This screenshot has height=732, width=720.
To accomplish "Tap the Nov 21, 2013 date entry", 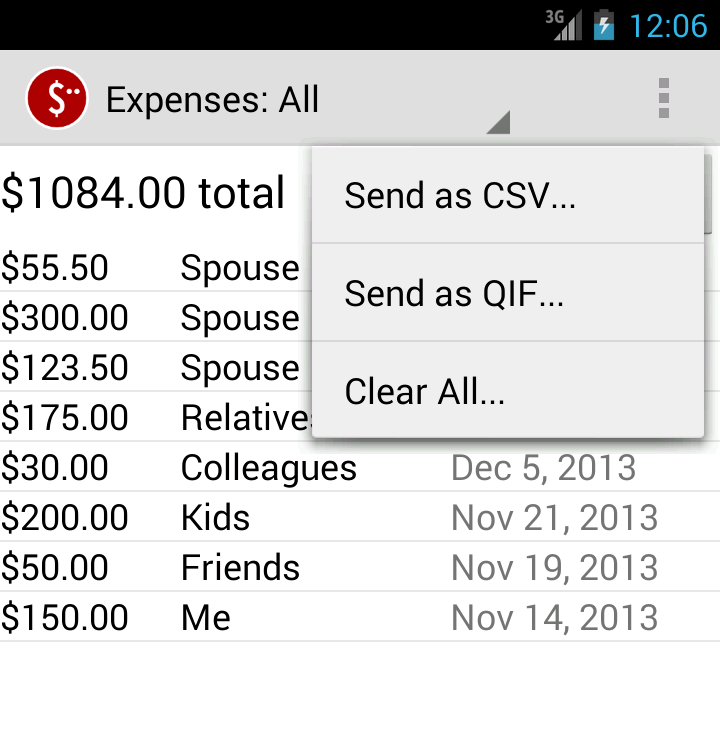I will [554, 518].
